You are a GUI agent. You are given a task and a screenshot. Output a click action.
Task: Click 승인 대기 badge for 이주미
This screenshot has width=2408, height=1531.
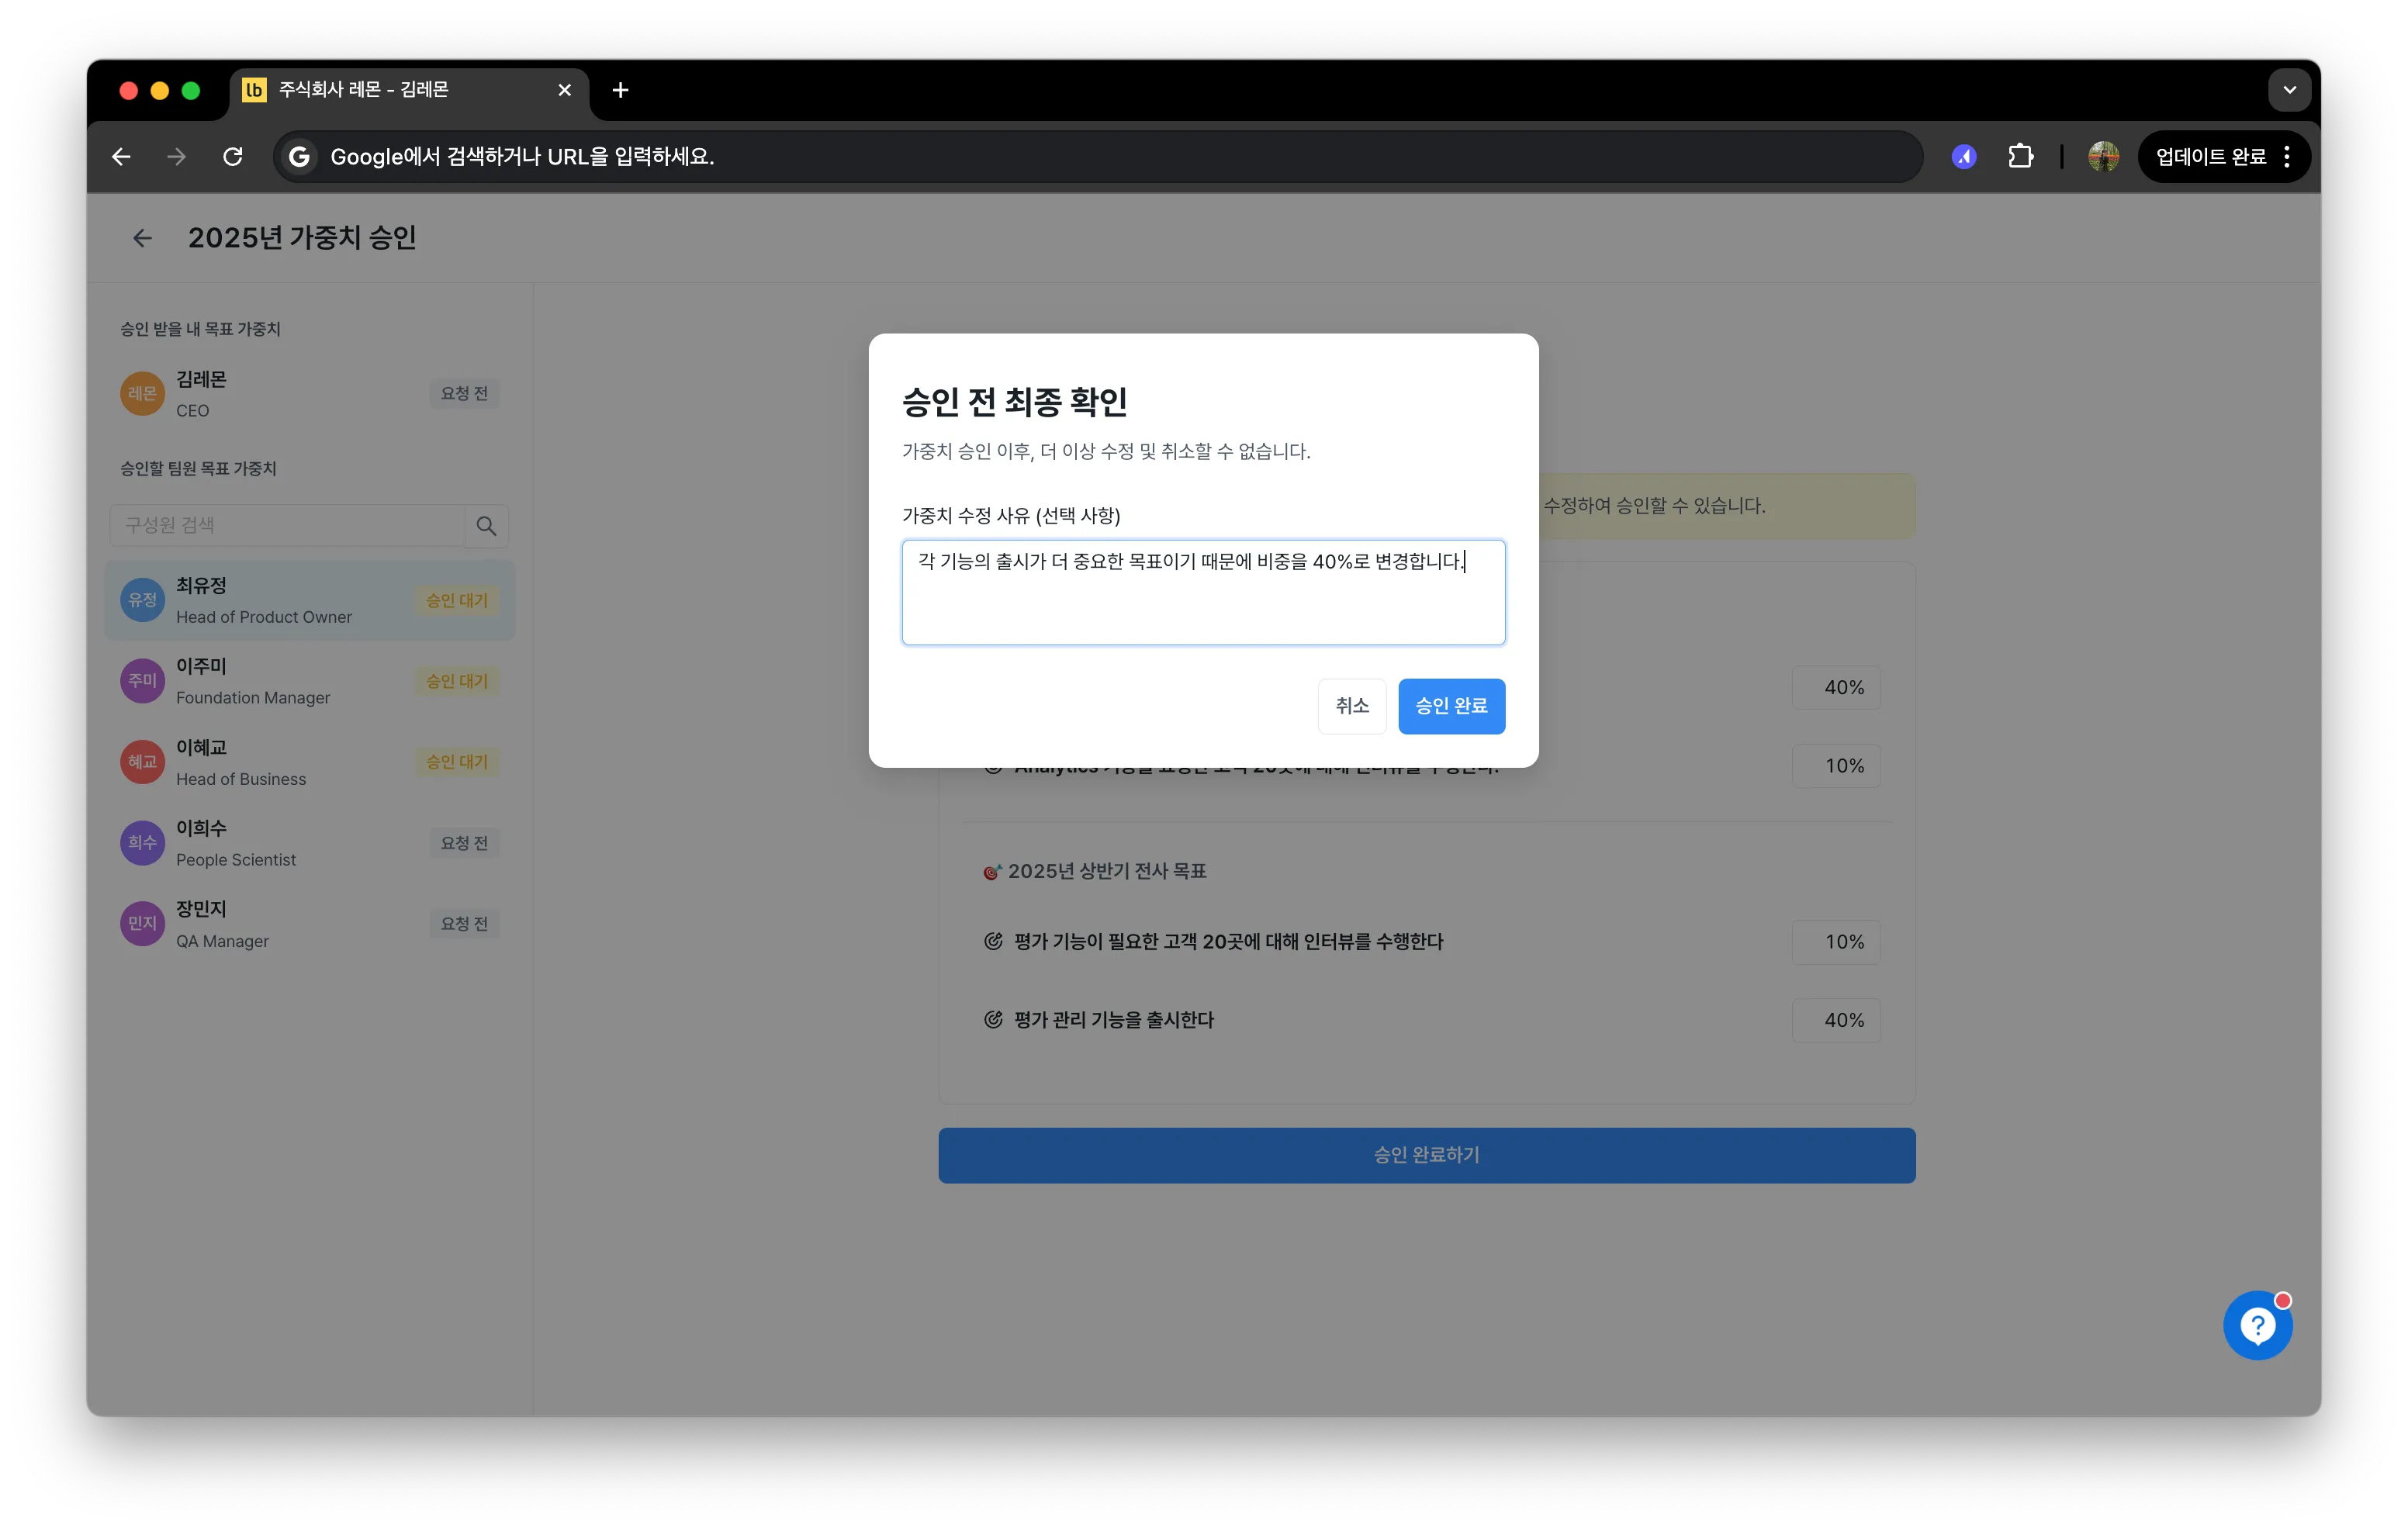(457, 681)
